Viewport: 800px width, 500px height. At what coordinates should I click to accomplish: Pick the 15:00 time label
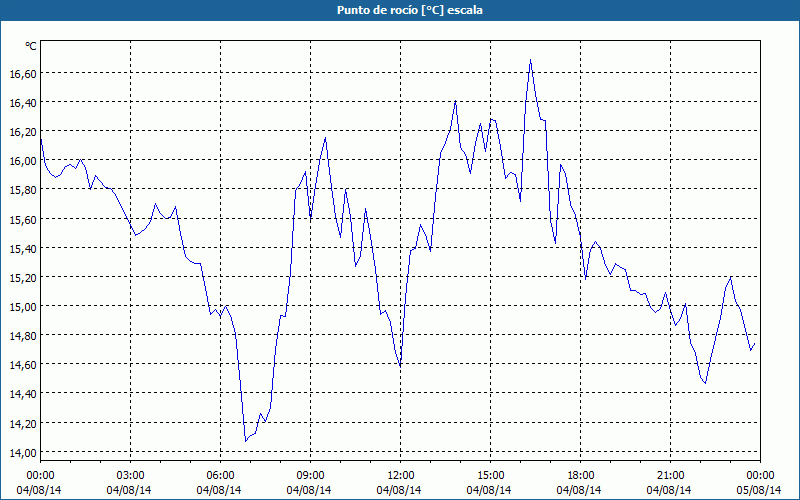(x=490, y=475)
